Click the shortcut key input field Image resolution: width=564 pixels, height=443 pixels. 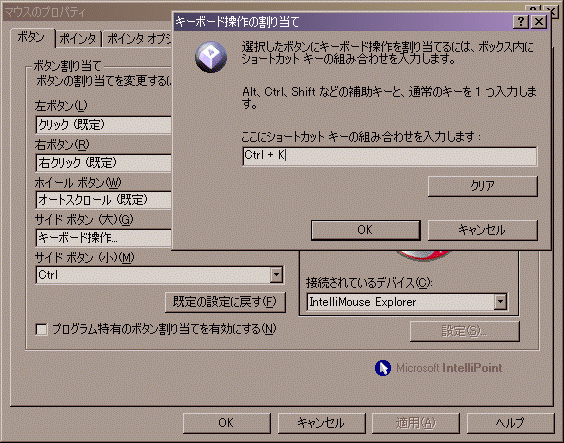(x=390, y=156)
